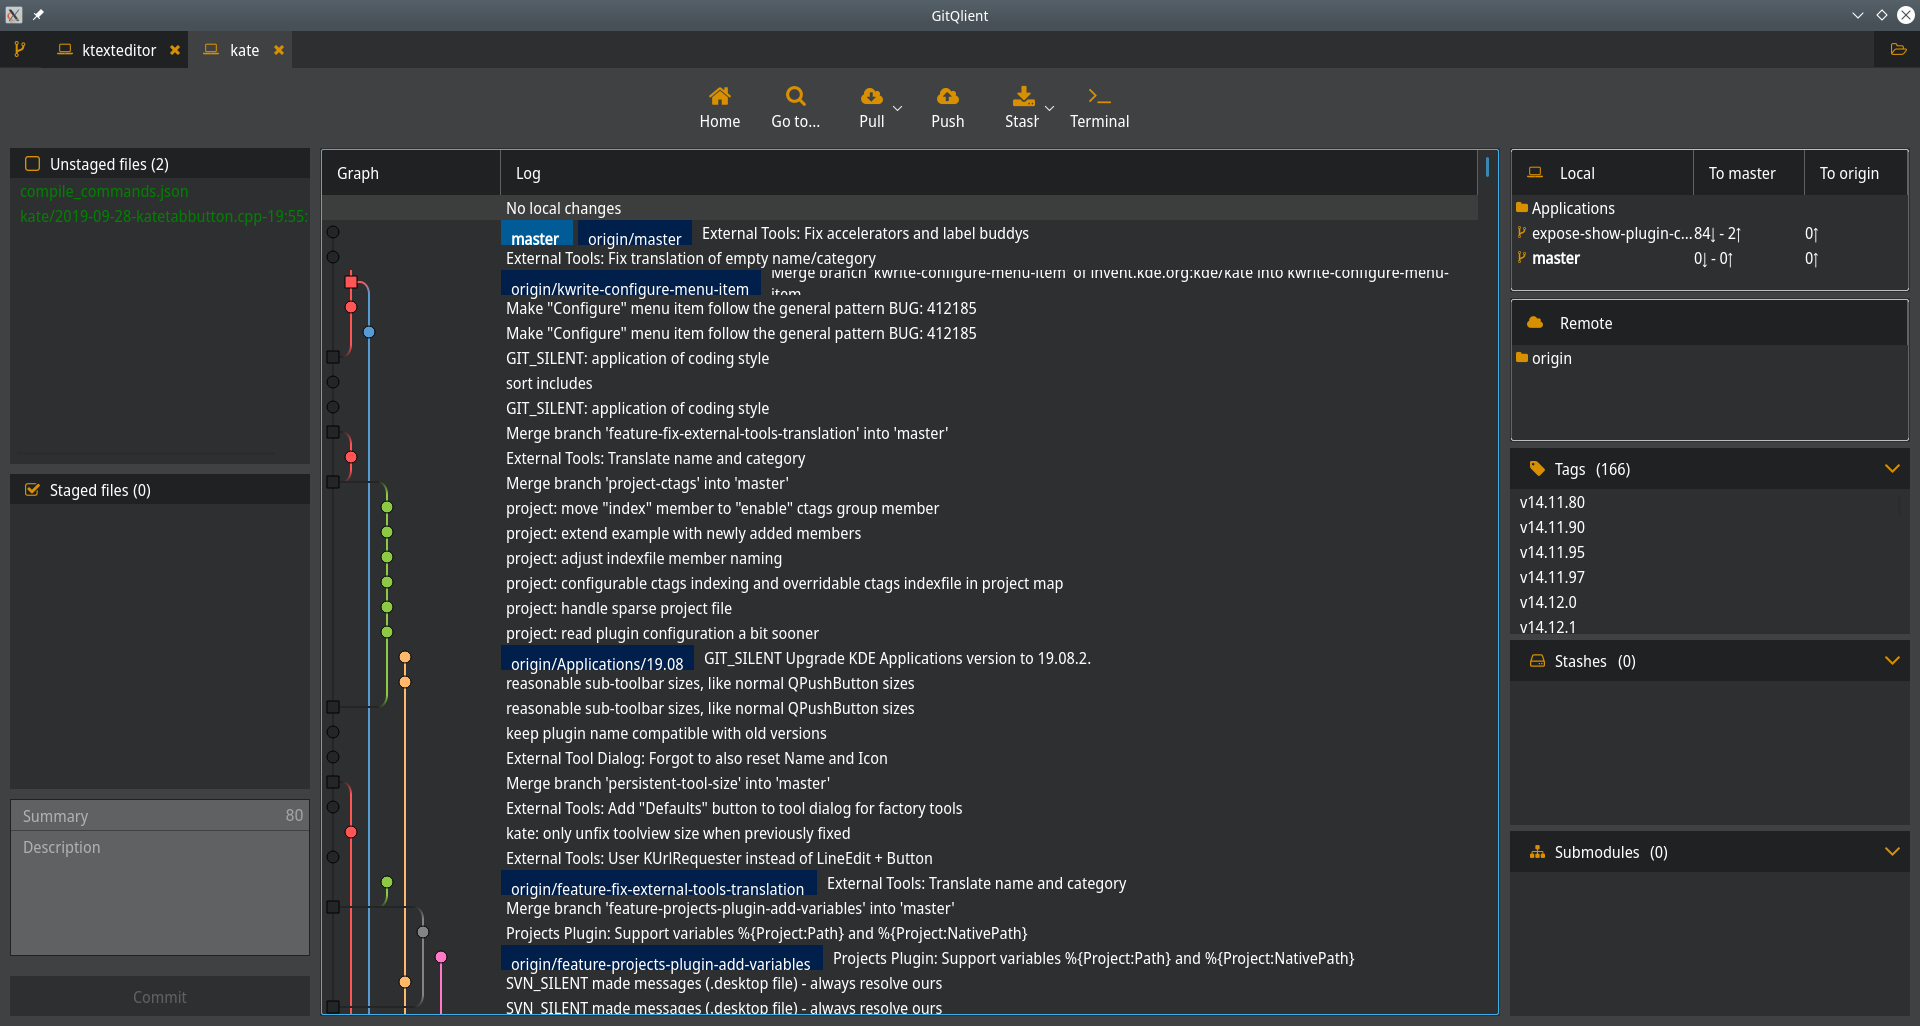Click the Graph column header
The width and height of the screenshot is (1920, 1026).
[x=410, y=173]
